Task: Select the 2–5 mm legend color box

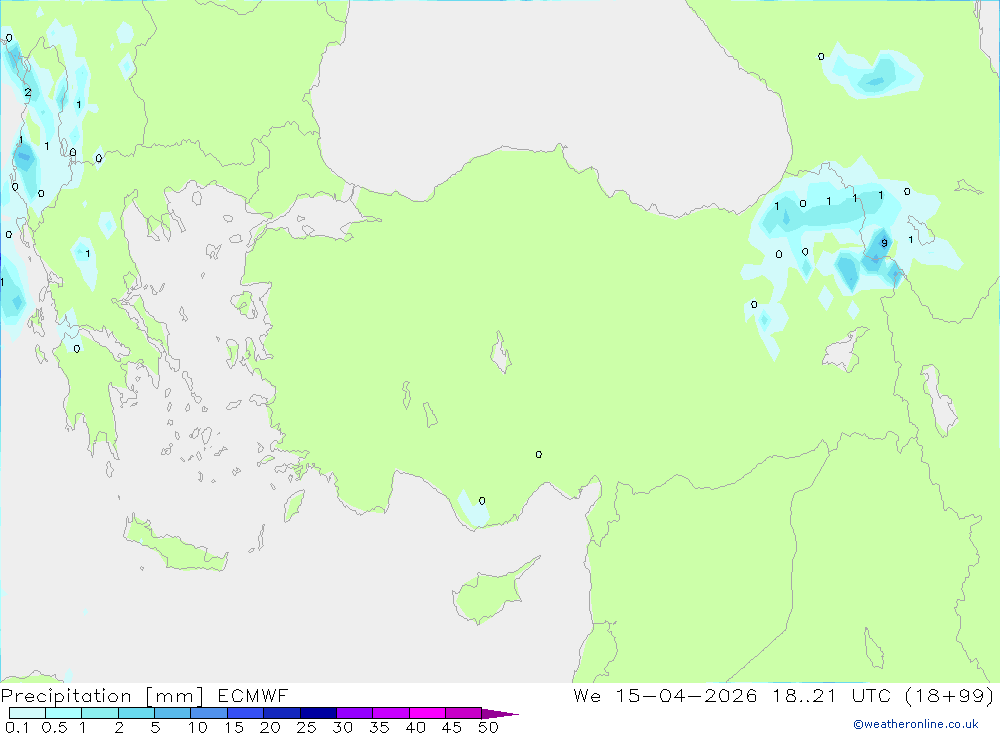Action: click(x=136, y=713)
